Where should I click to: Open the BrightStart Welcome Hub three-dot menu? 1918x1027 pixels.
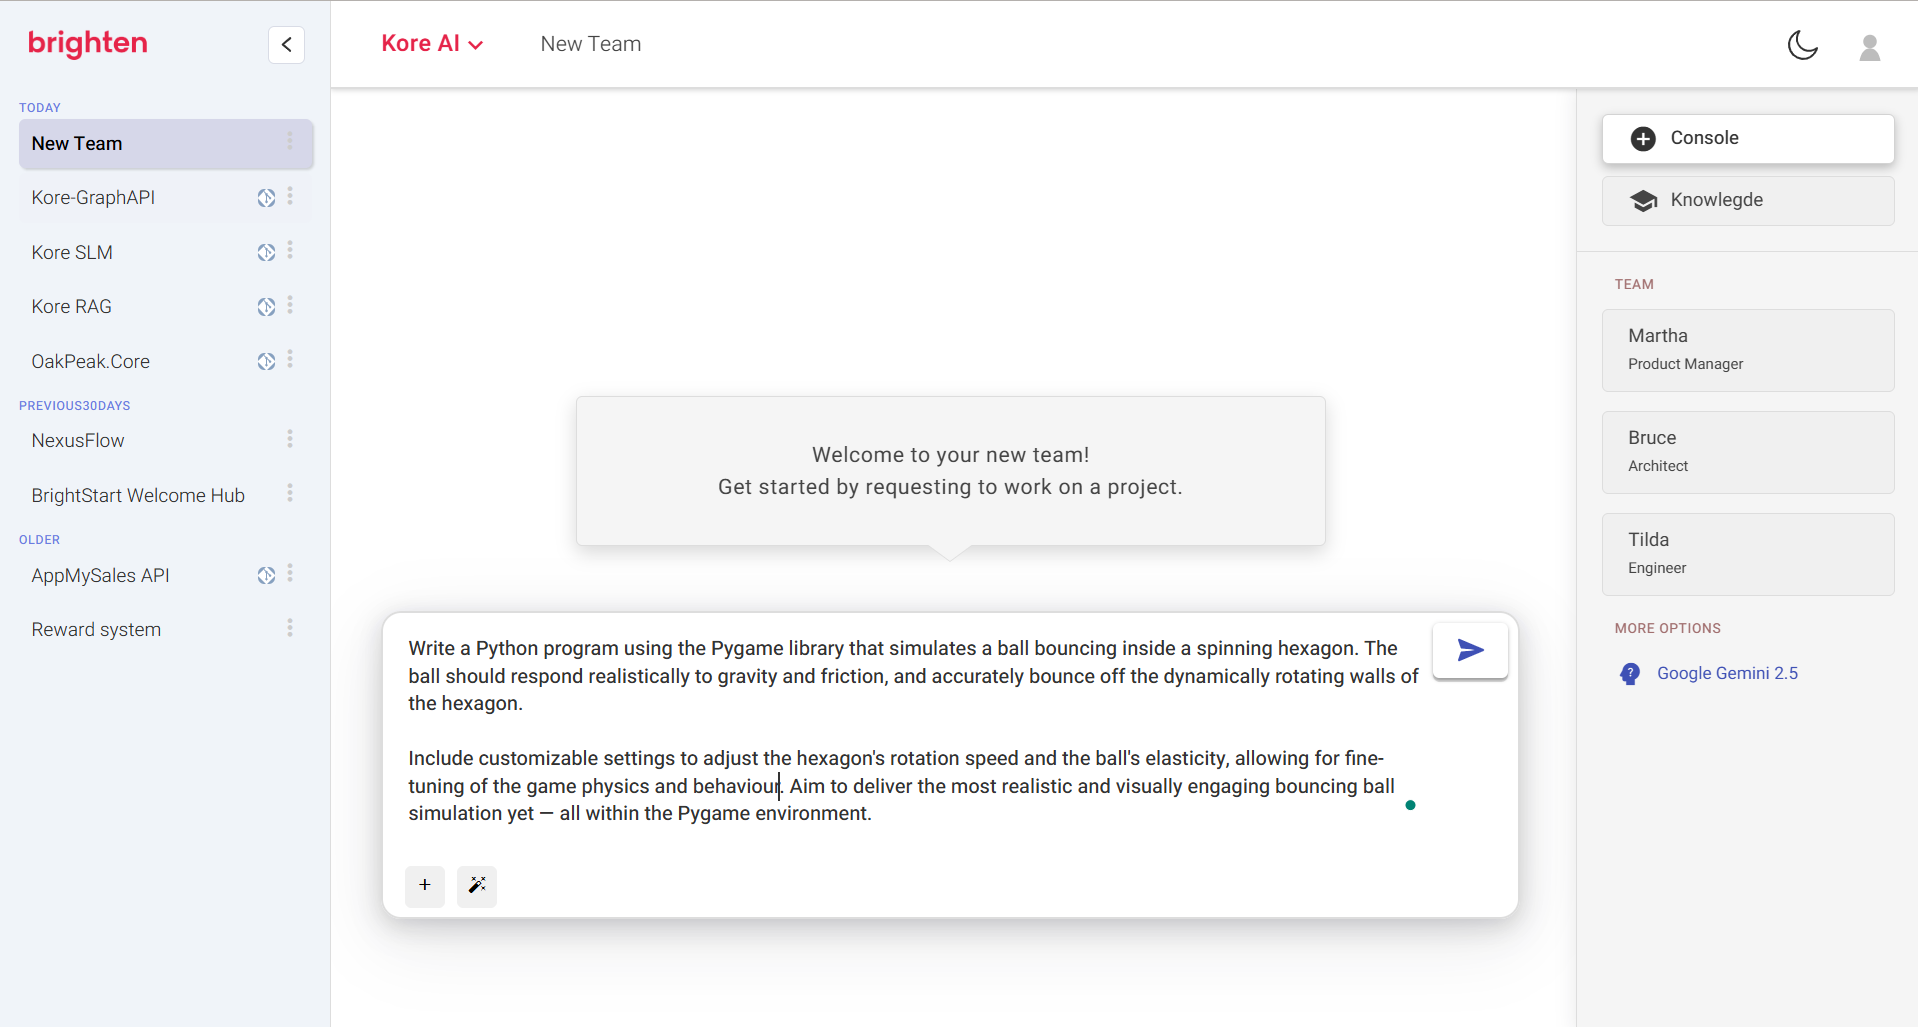point(290,493)
